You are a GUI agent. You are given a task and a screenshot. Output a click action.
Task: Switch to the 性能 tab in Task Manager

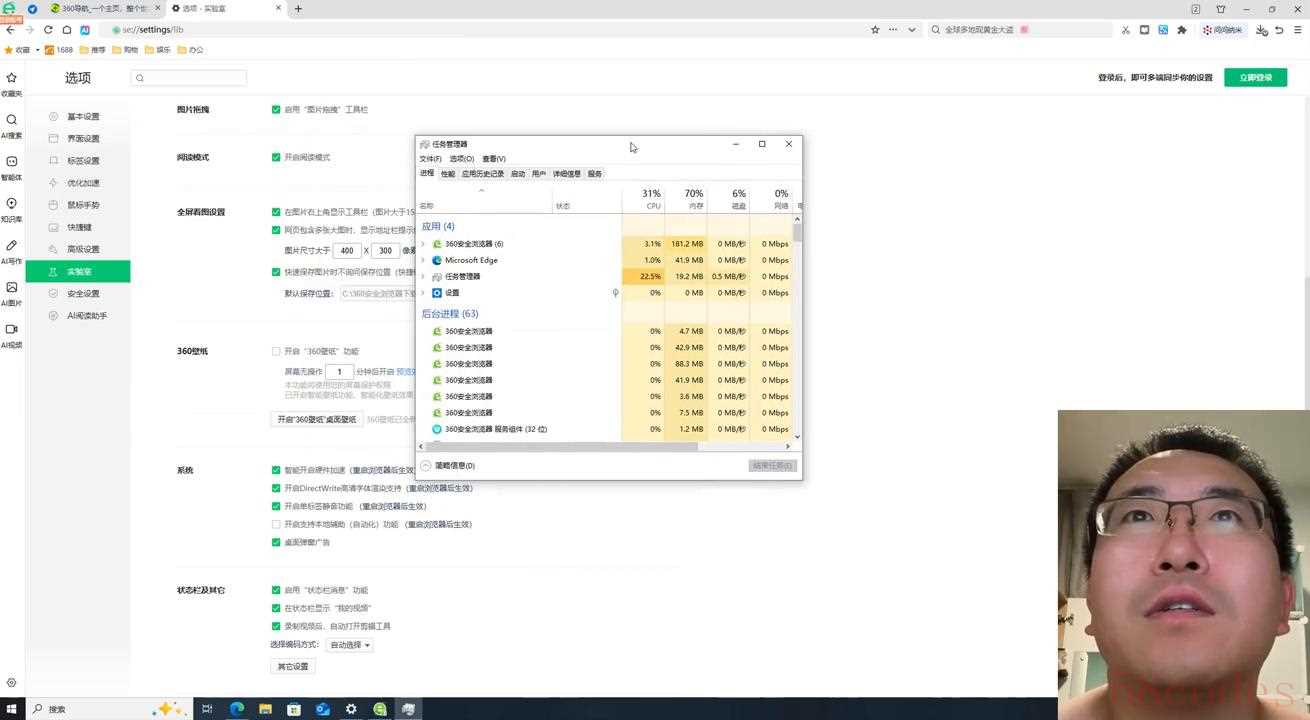tap(447, 174)
